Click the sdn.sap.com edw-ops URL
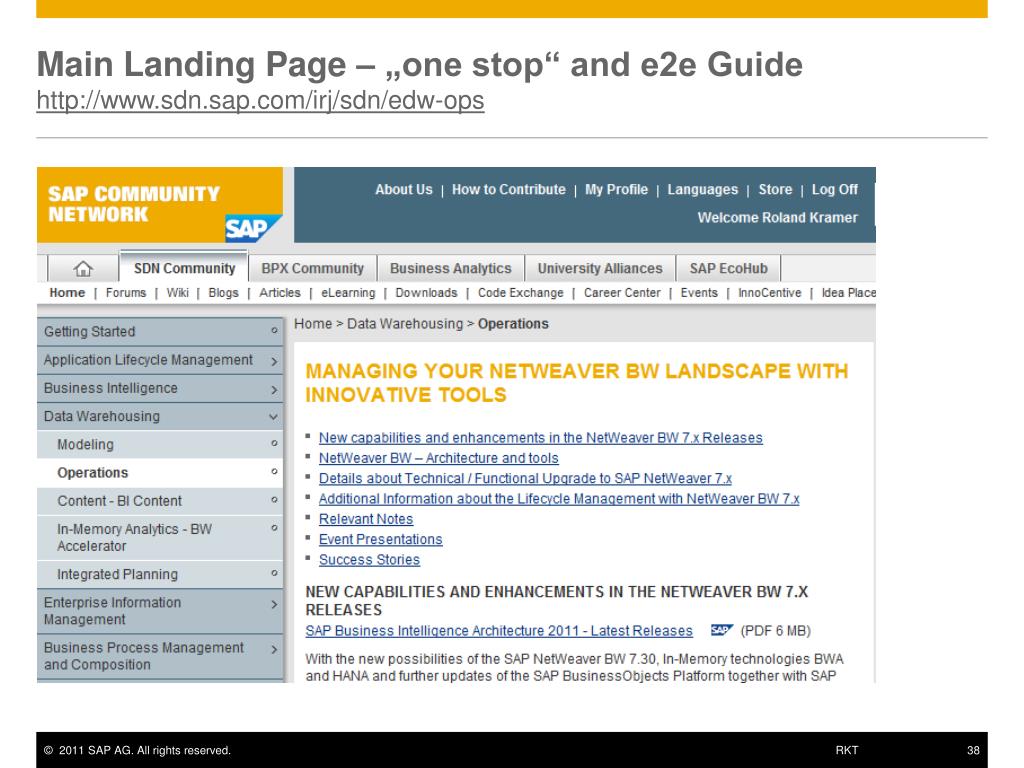1024x768 pixels. click(x=260, y=100)
